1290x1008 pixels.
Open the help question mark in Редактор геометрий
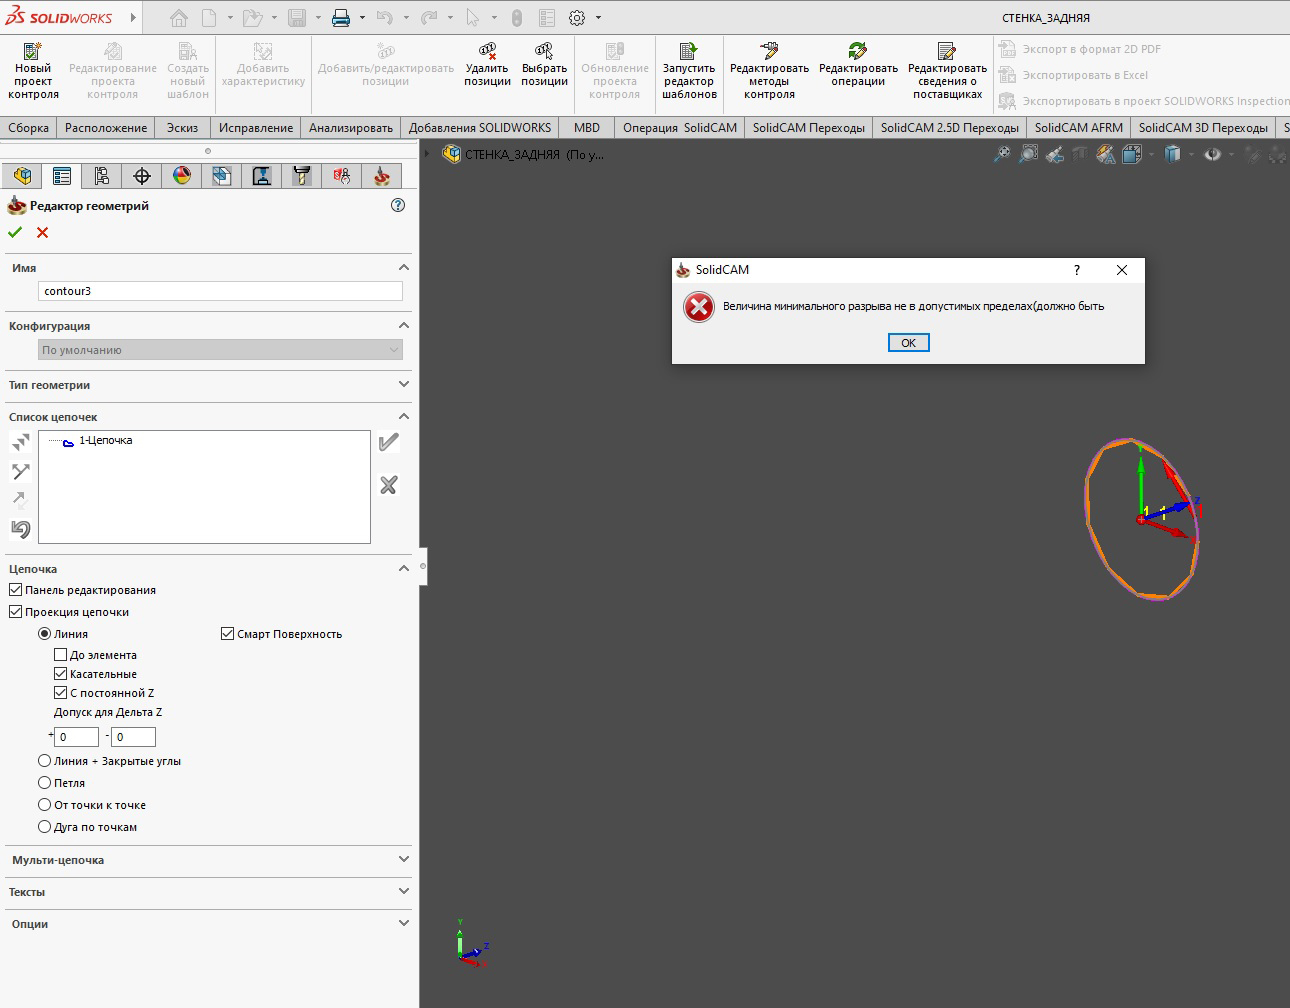click(x=398, y=205)
